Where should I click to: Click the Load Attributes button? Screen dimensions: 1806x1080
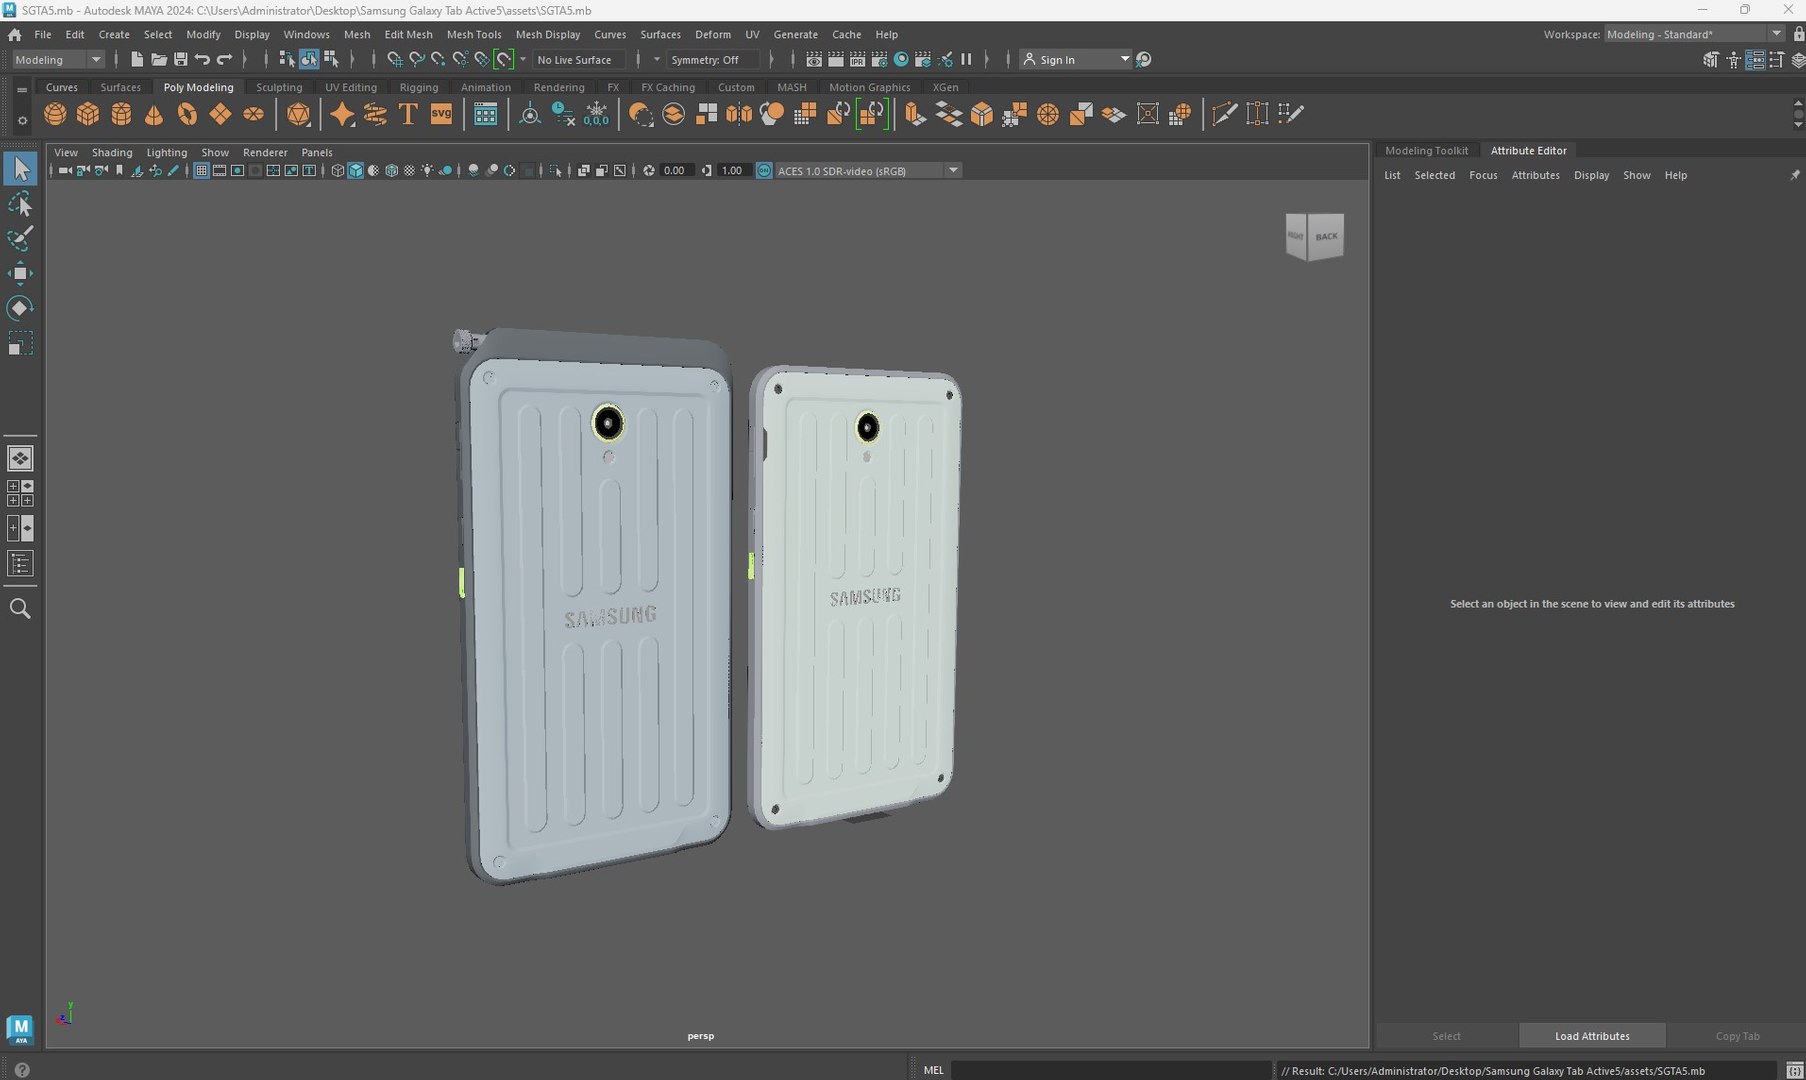1592,1036
